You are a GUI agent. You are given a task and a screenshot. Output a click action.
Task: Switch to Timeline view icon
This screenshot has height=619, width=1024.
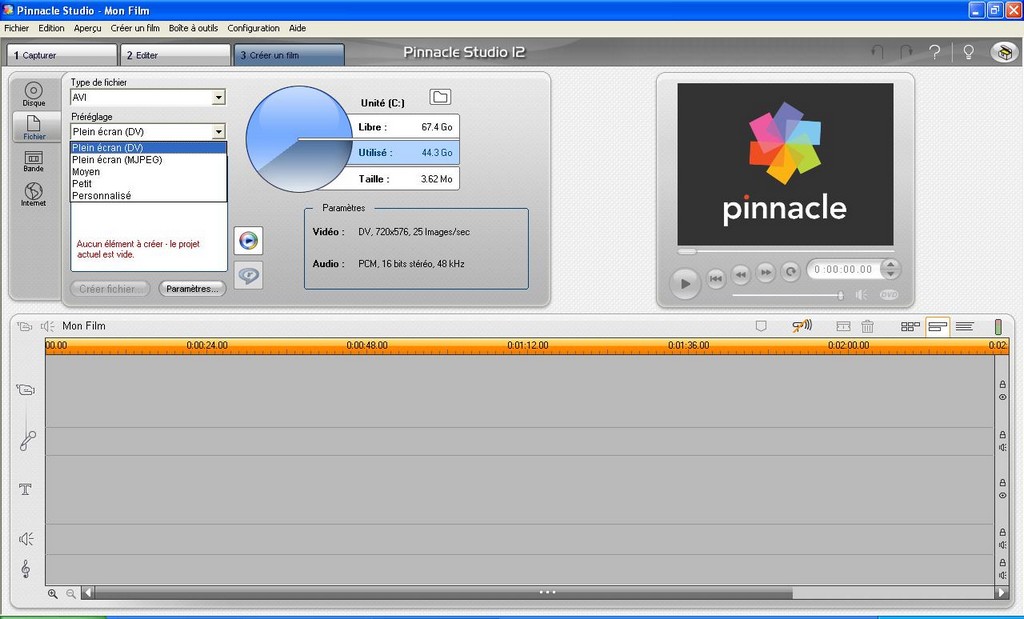click(938, 326)
